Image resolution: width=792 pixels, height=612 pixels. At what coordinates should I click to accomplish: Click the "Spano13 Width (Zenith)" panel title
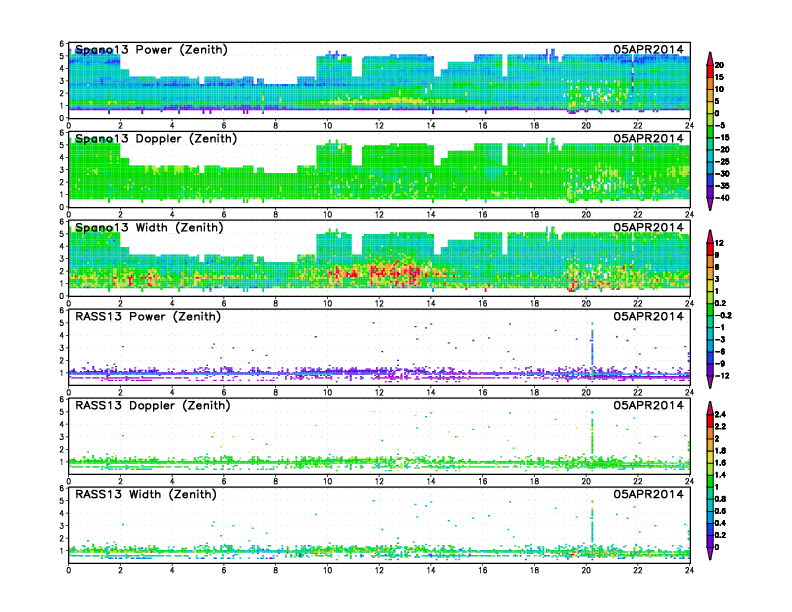(x=149, y=228)
